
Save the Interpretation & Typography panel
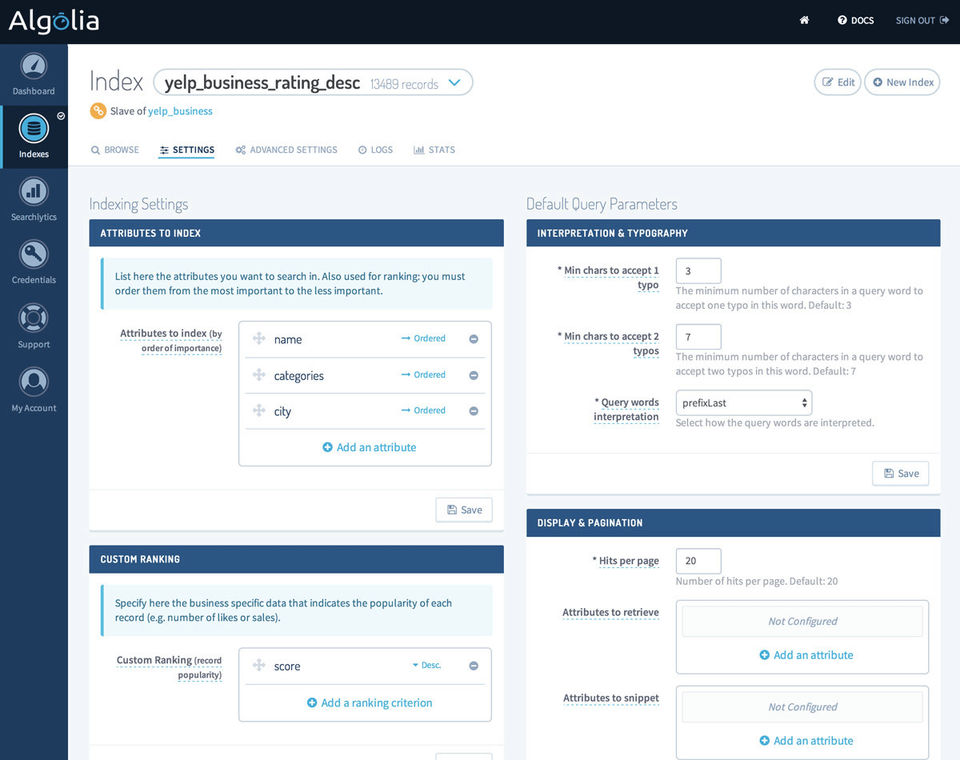[x=901, y=473]
